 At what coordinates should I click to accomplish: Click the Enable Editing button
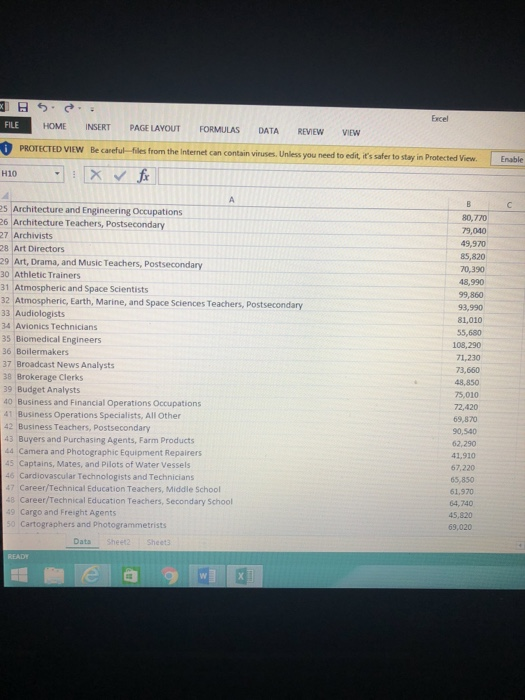[508, 159]
